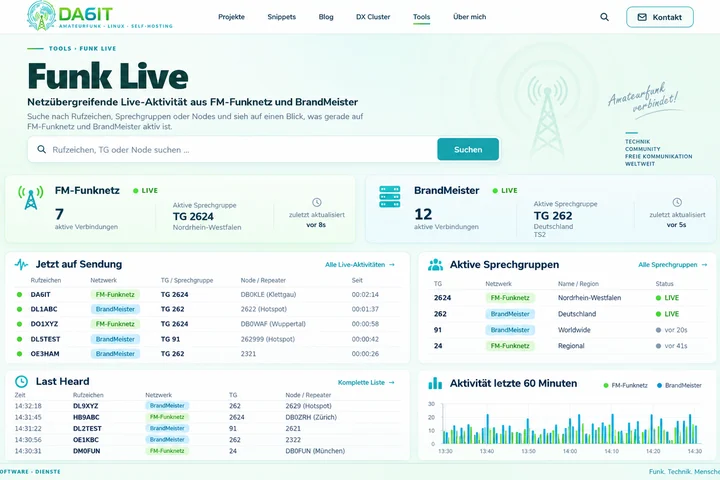The image size is (720, 480).
Task: Open Alle Live-Aktivitäten link
Action: click(360, 265)
